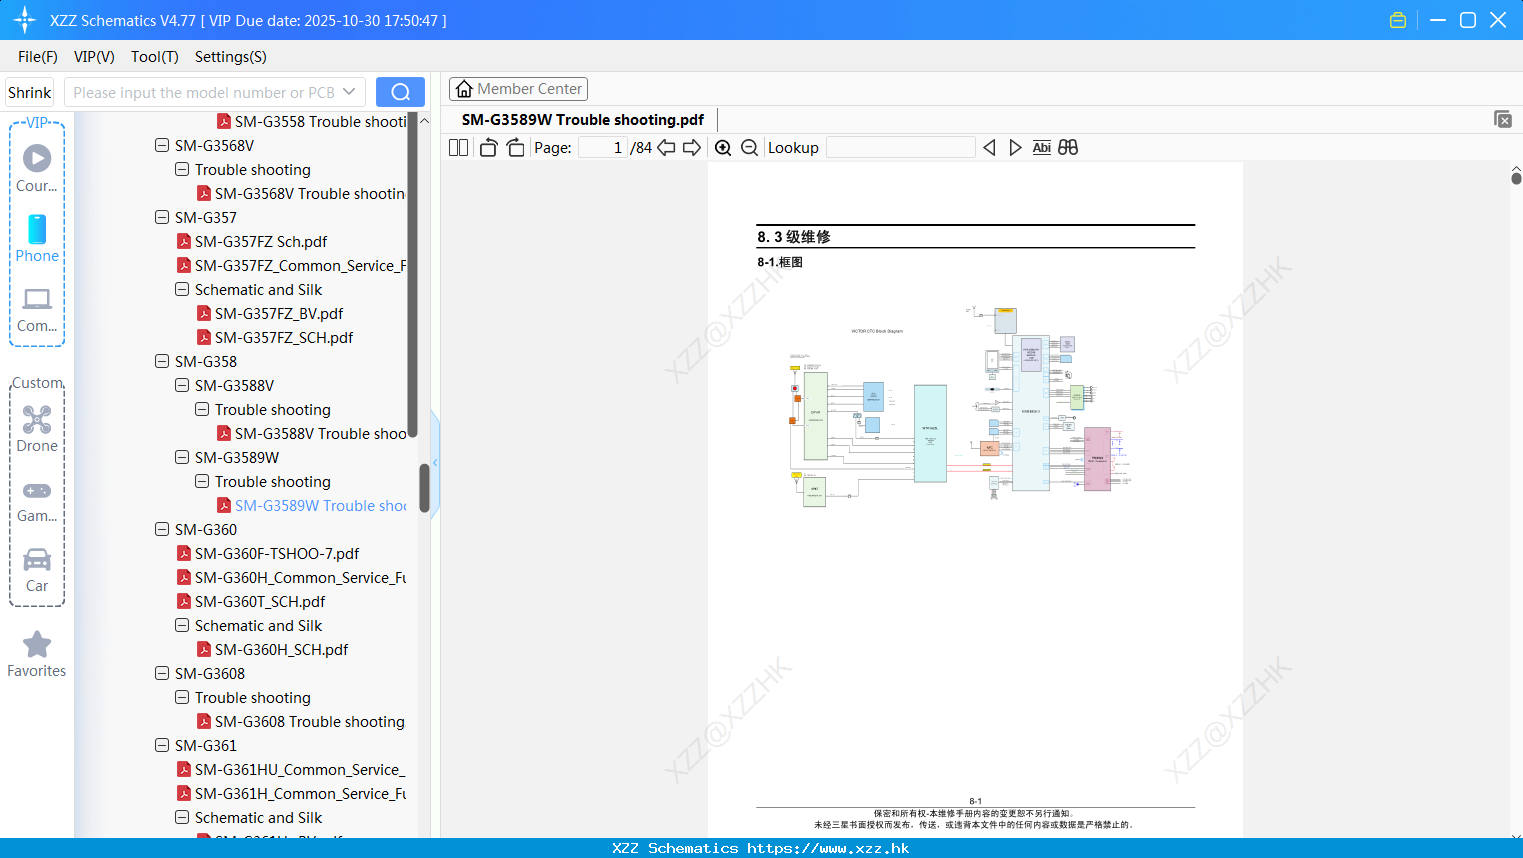Open the XZZ website link in status bar
Screen dimensions: 1523x858
[828, 848]
